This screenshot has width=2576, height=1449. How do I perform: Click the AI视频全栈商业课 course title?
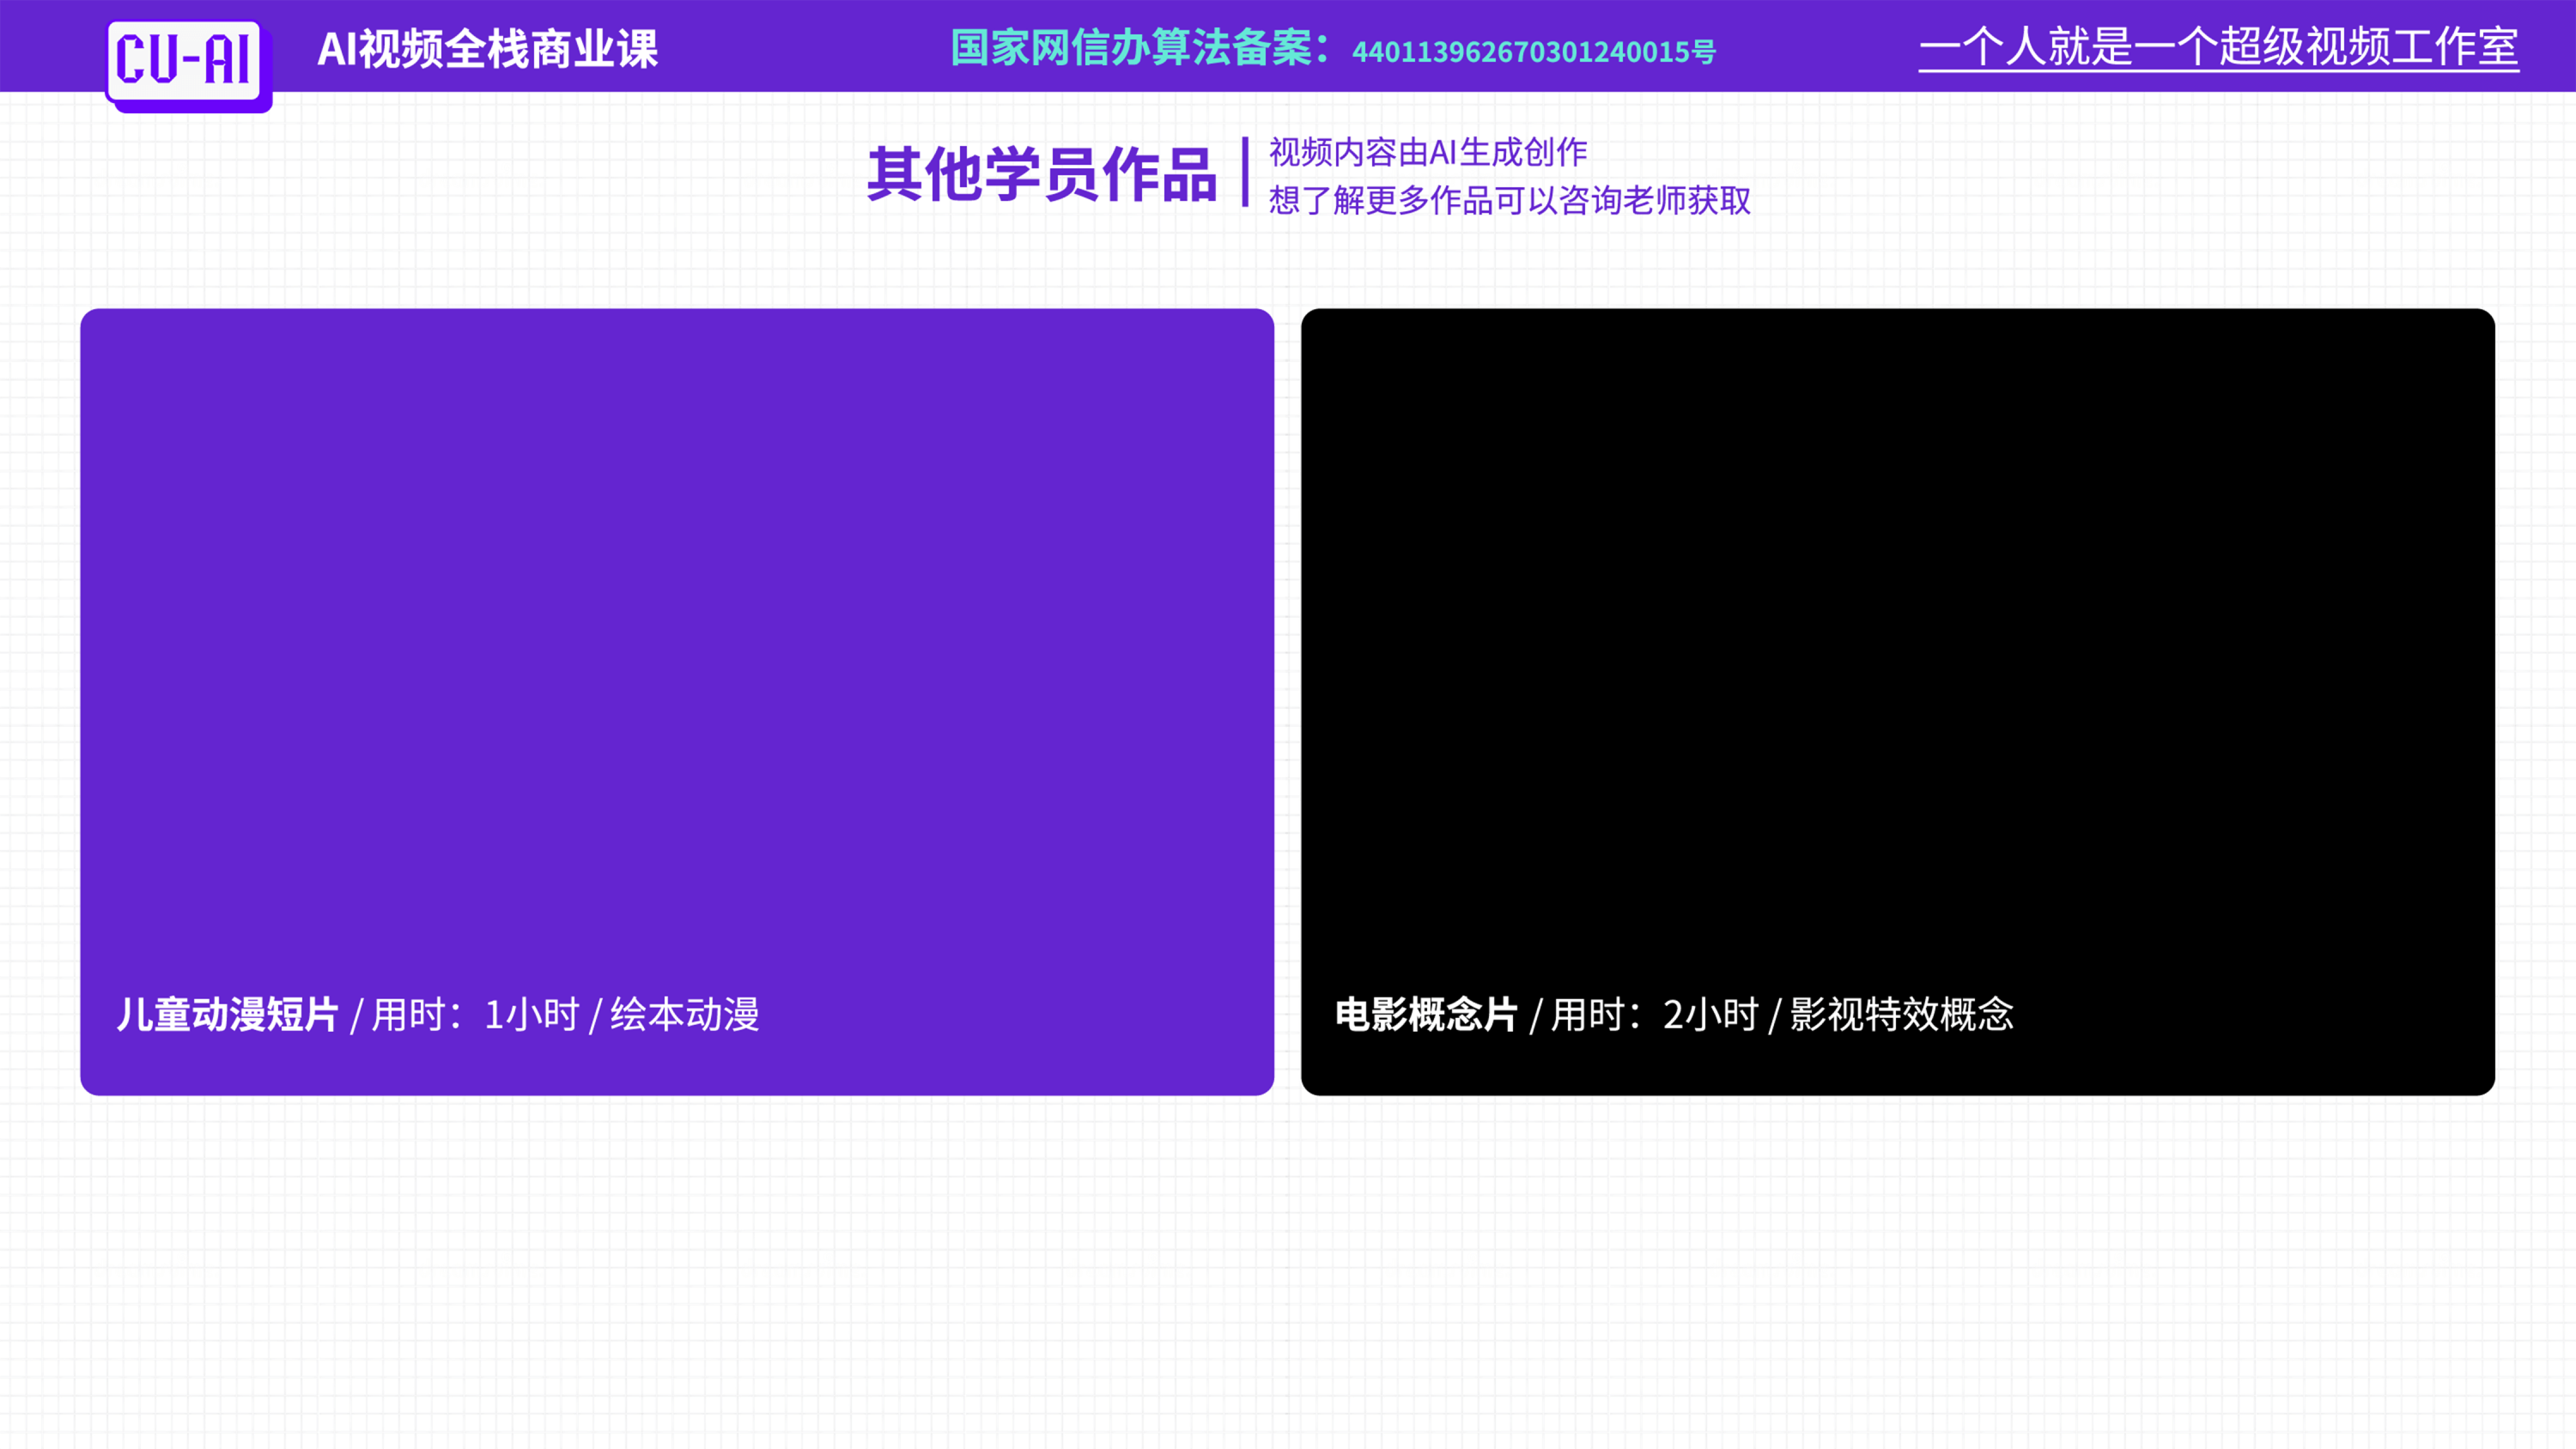[x=487, y=49]
